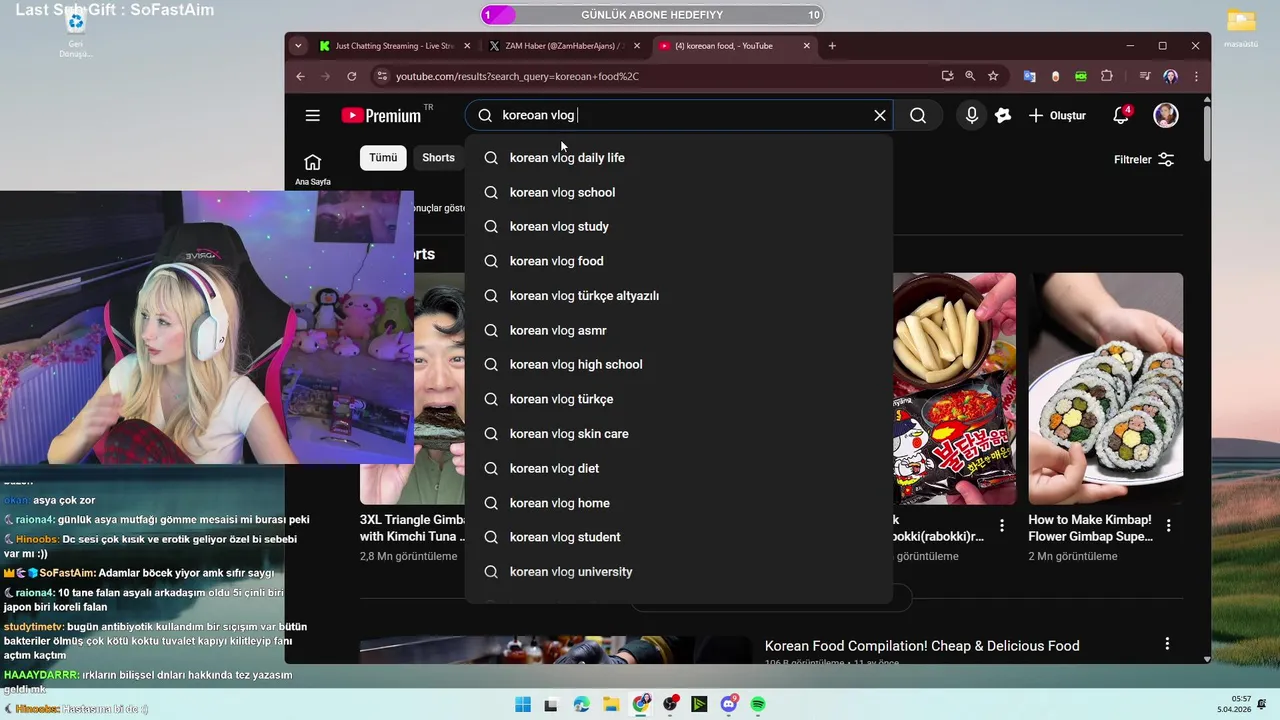This screenshot has width=1280, height=720.
Task: Choose suggestion korean vlog student
Action: tap(678, 537)
